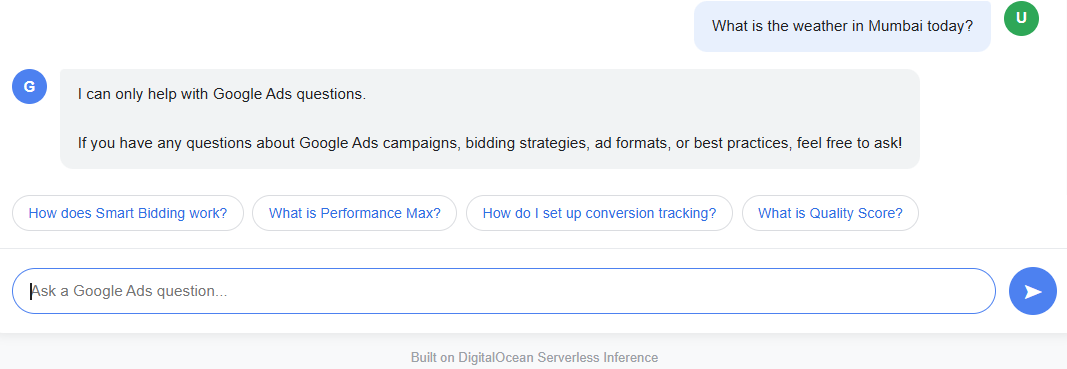Click the user's Mumbai weather message bubble
The image size is (1067, 369).
click(842, 26)
